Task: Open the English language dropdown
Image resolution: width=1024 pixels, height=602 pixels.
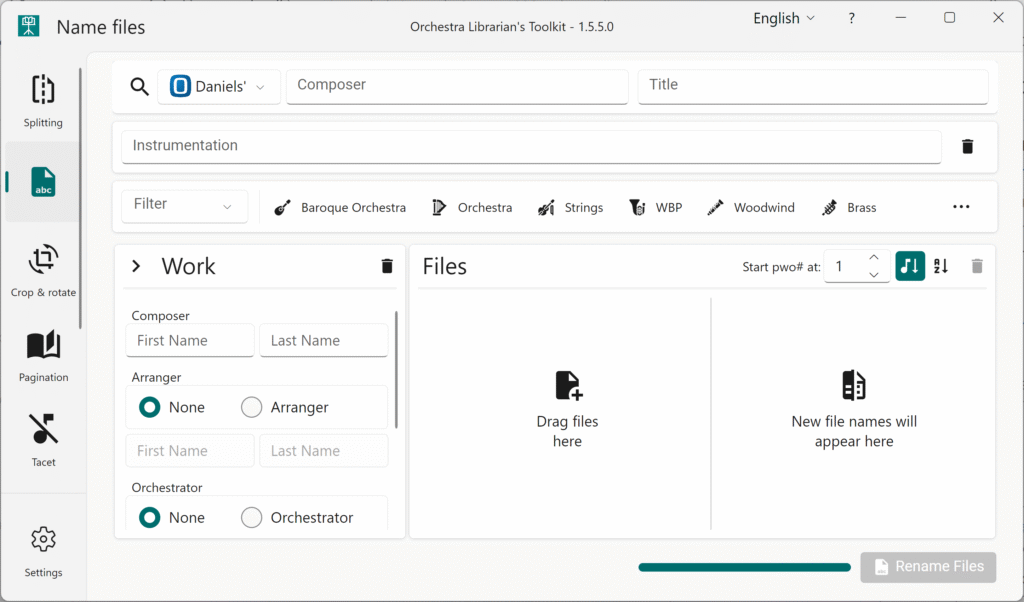Action: click(x=784, y=18)
